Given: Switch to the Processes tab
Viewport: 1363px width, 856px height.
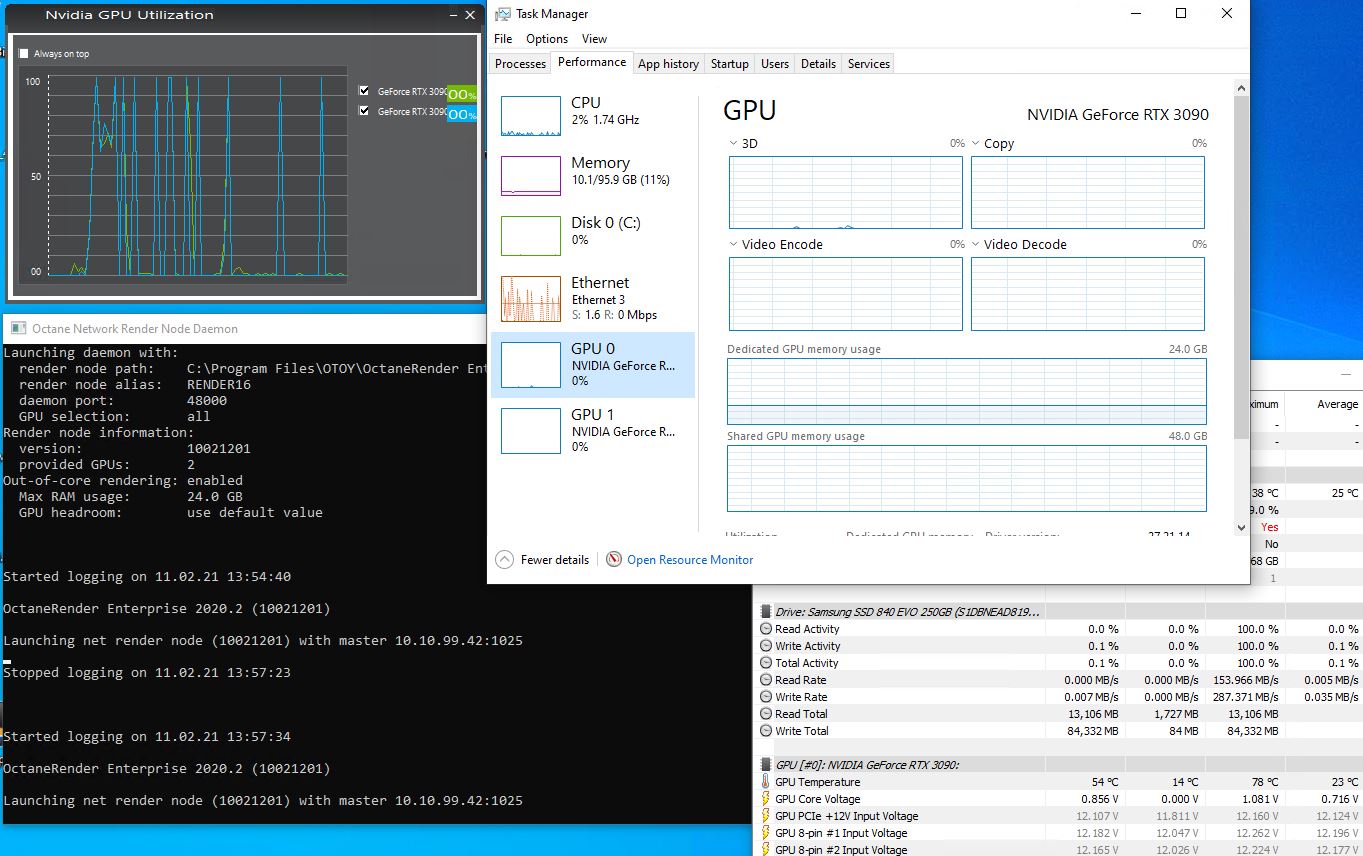Looking at the screenshot, I should tap(521, 64).
